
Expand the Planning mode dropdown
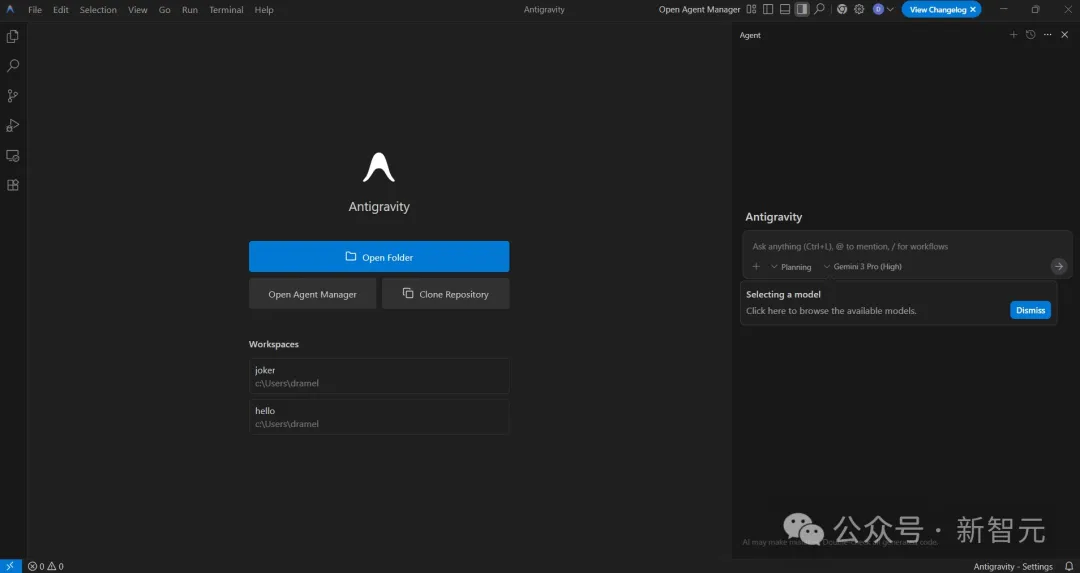pos(791,267)
